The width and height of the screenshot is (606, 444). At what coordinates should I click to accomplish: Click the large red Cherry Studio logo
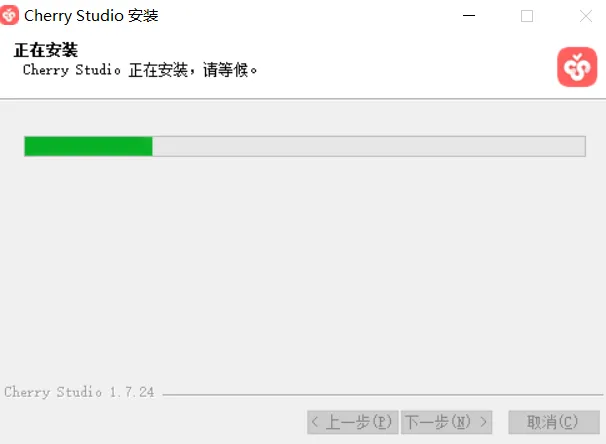point(577,67)
